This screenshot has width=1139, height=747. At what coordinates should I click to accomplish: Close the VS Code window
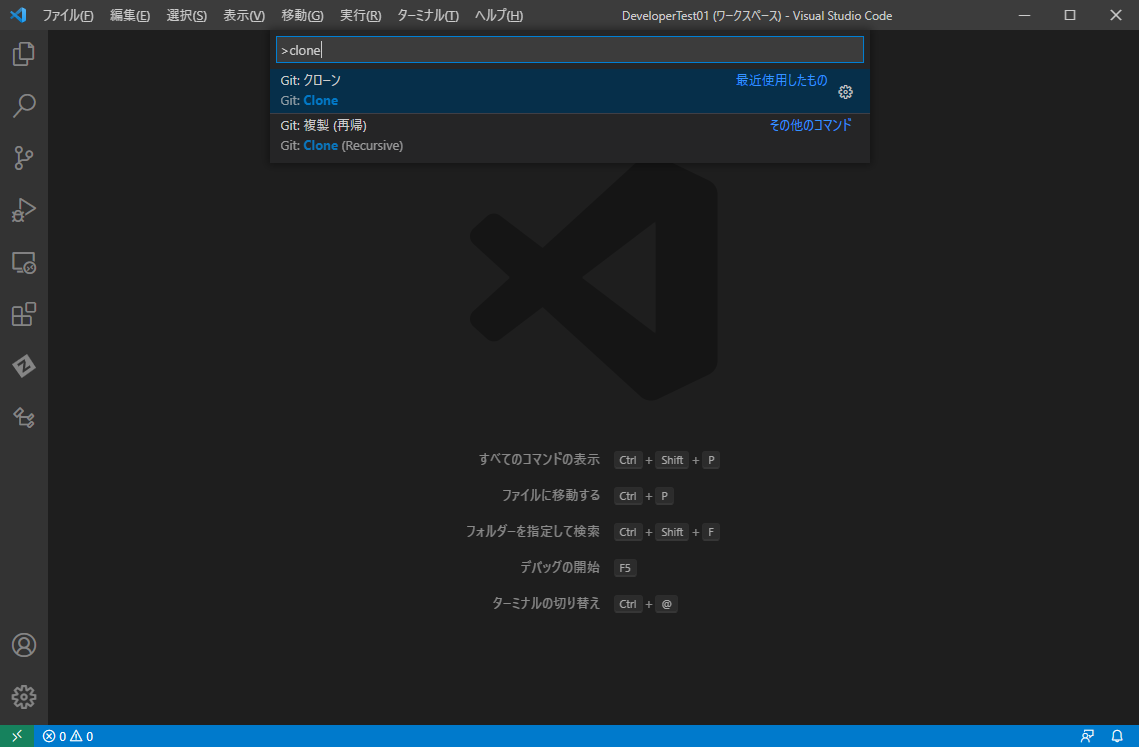(x=1116, y=15)
